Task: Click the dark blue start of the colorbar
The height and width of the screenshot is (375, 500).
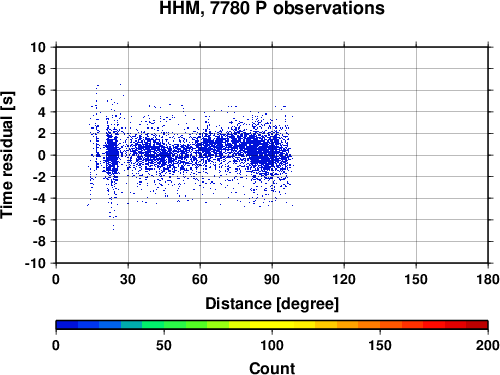Action: point(67,325)
